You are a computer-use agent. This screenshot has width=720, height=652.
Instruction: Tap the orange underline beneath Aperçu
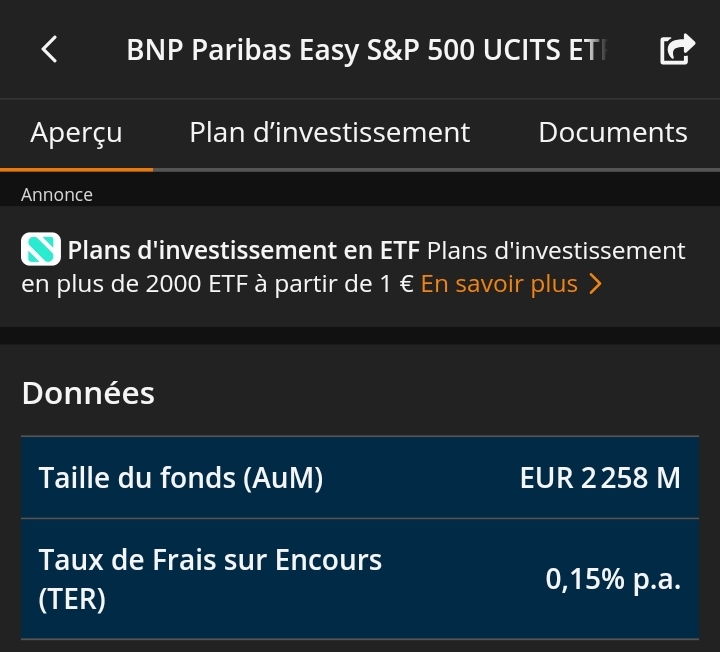pyautogui.click(x=76, y=170)
